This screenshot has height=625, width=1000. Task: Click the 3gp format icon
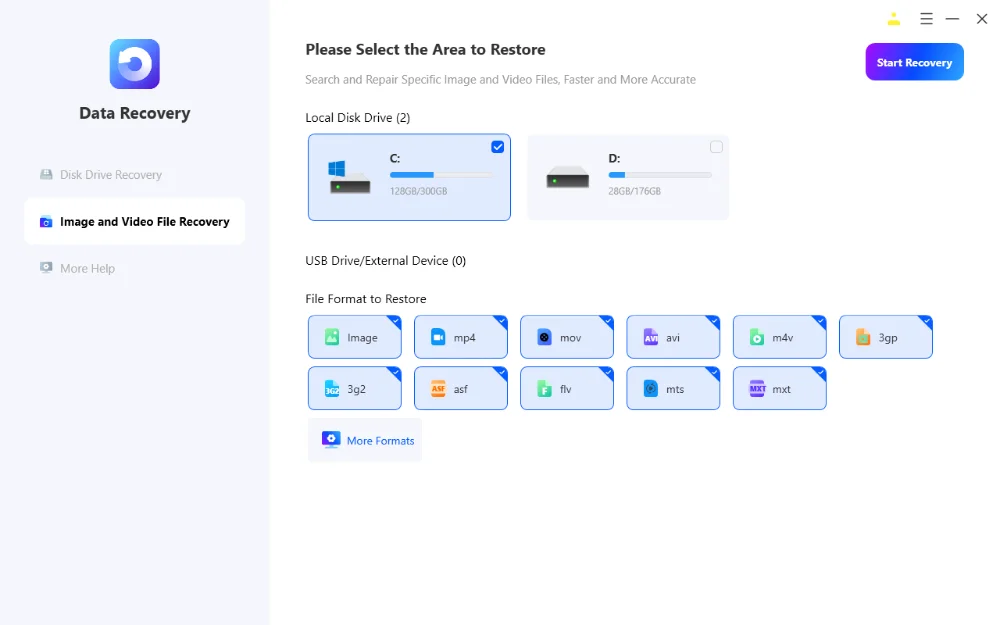coord(863,338)
